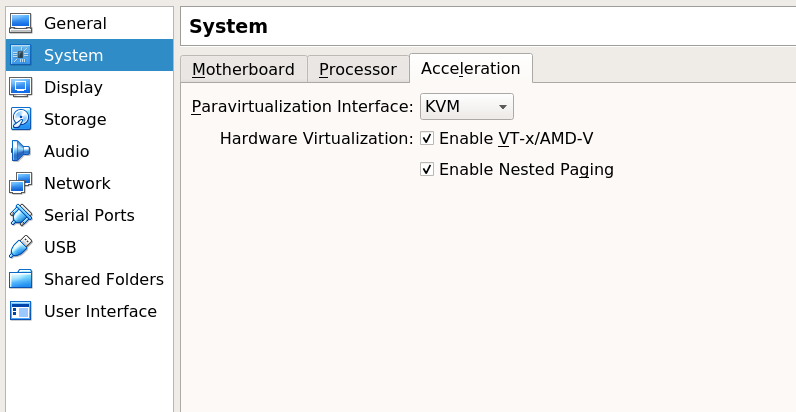
Task: Click the Network adapter icon
Action: point(21,183)
